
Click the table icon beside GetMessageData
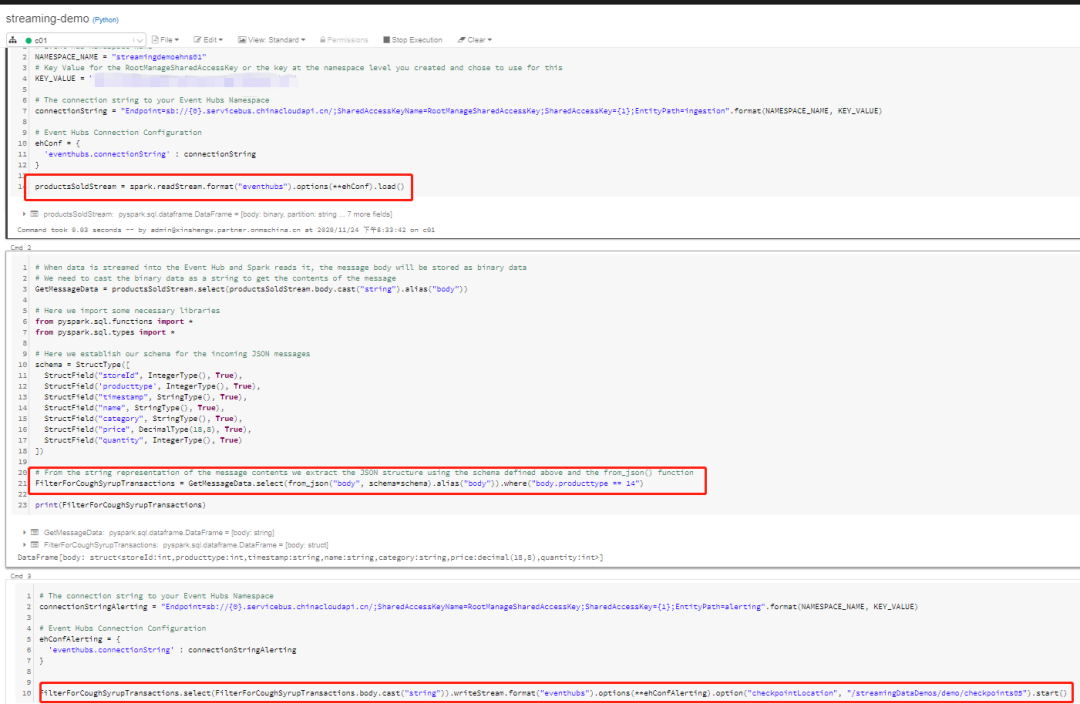point(34,532)
